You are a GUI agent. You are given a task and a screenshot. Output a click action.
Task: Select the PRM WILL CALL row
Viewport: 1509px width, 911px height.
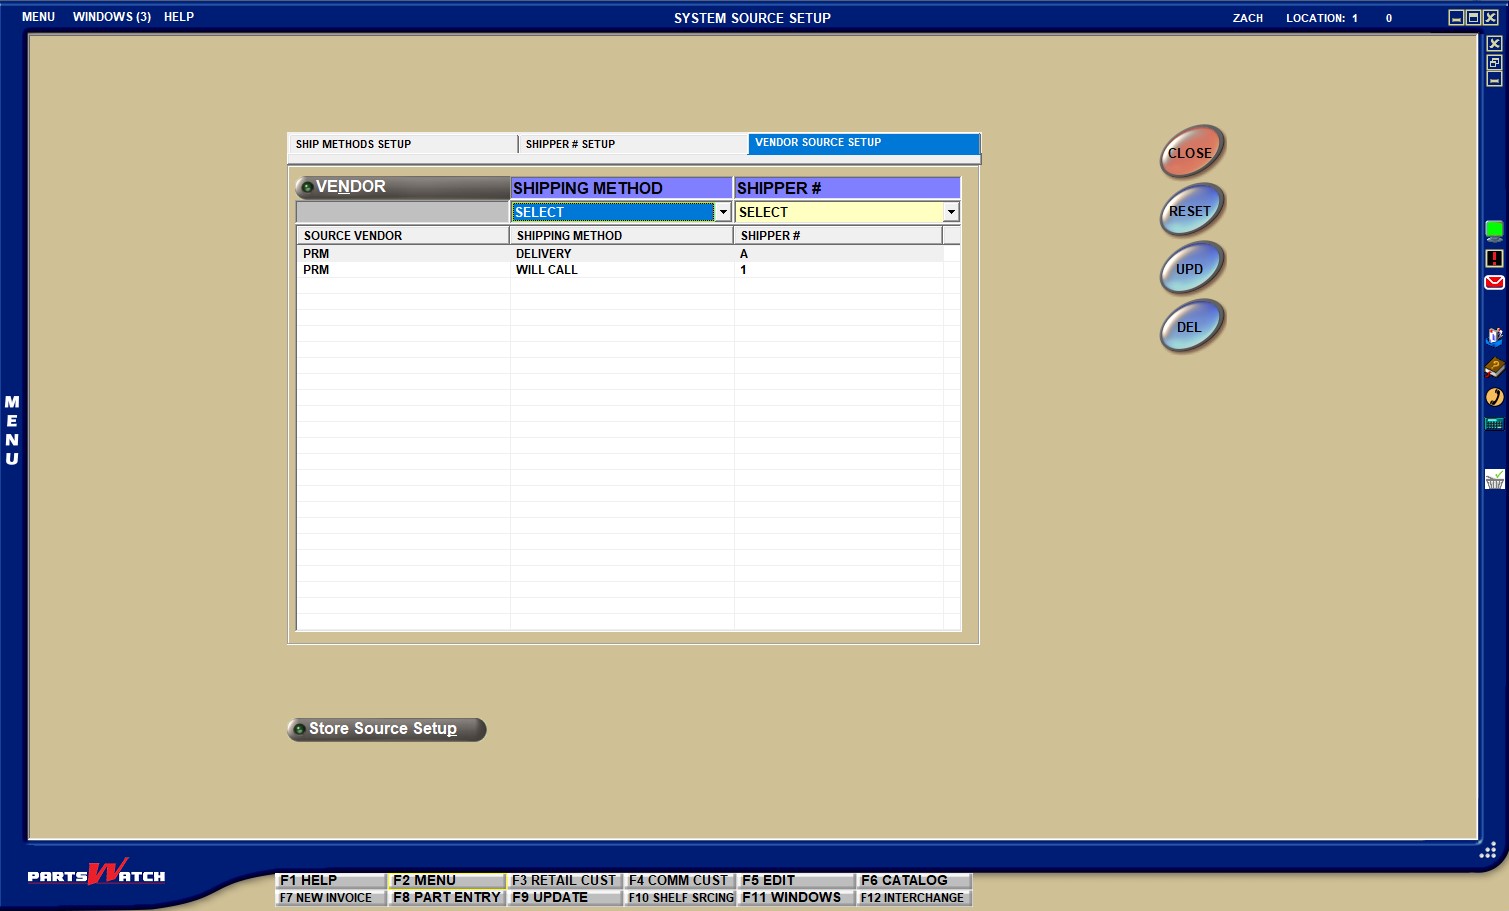pyautogui.click(x=546, y=270)
